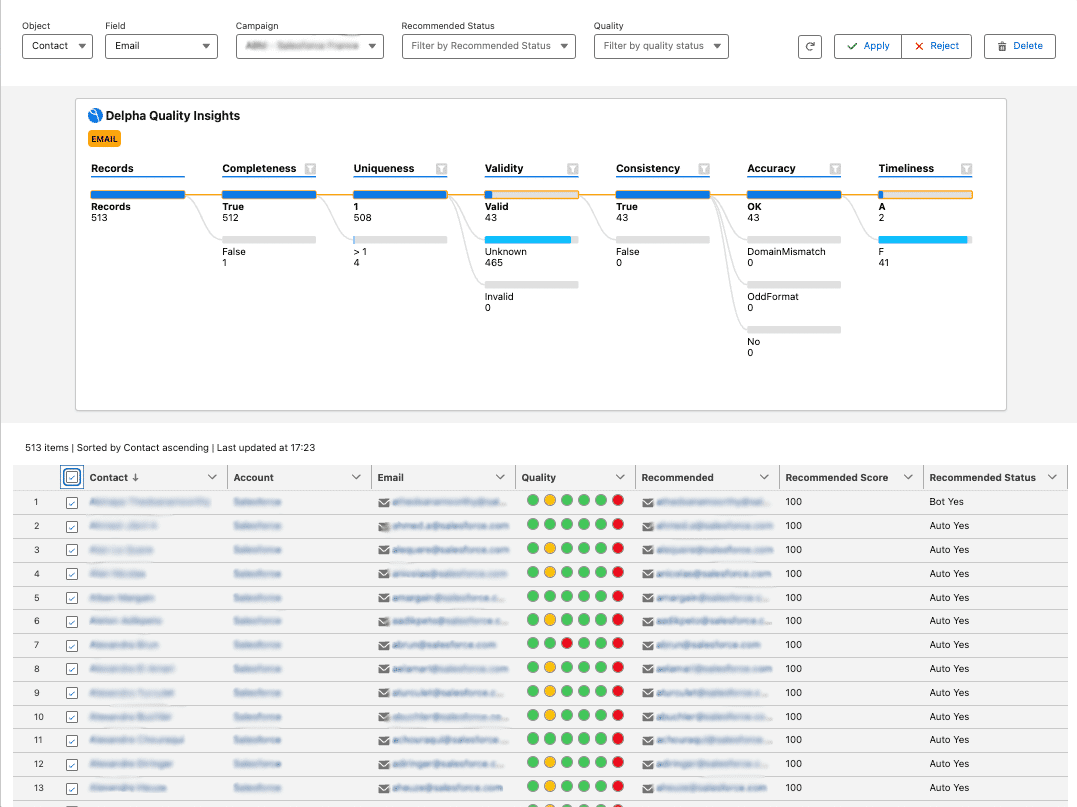The width and height of the screenshot is (1077, 807).
Task: Filter by Validity funnel icon
Action: [573, 169]
